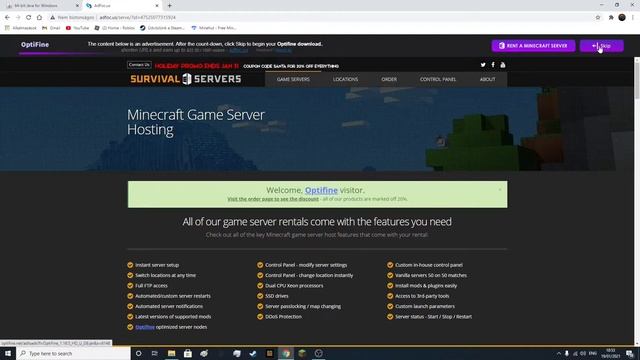Open Survival Servers YouTube icon
The image size is (640, 360).
tap(503, 65)
